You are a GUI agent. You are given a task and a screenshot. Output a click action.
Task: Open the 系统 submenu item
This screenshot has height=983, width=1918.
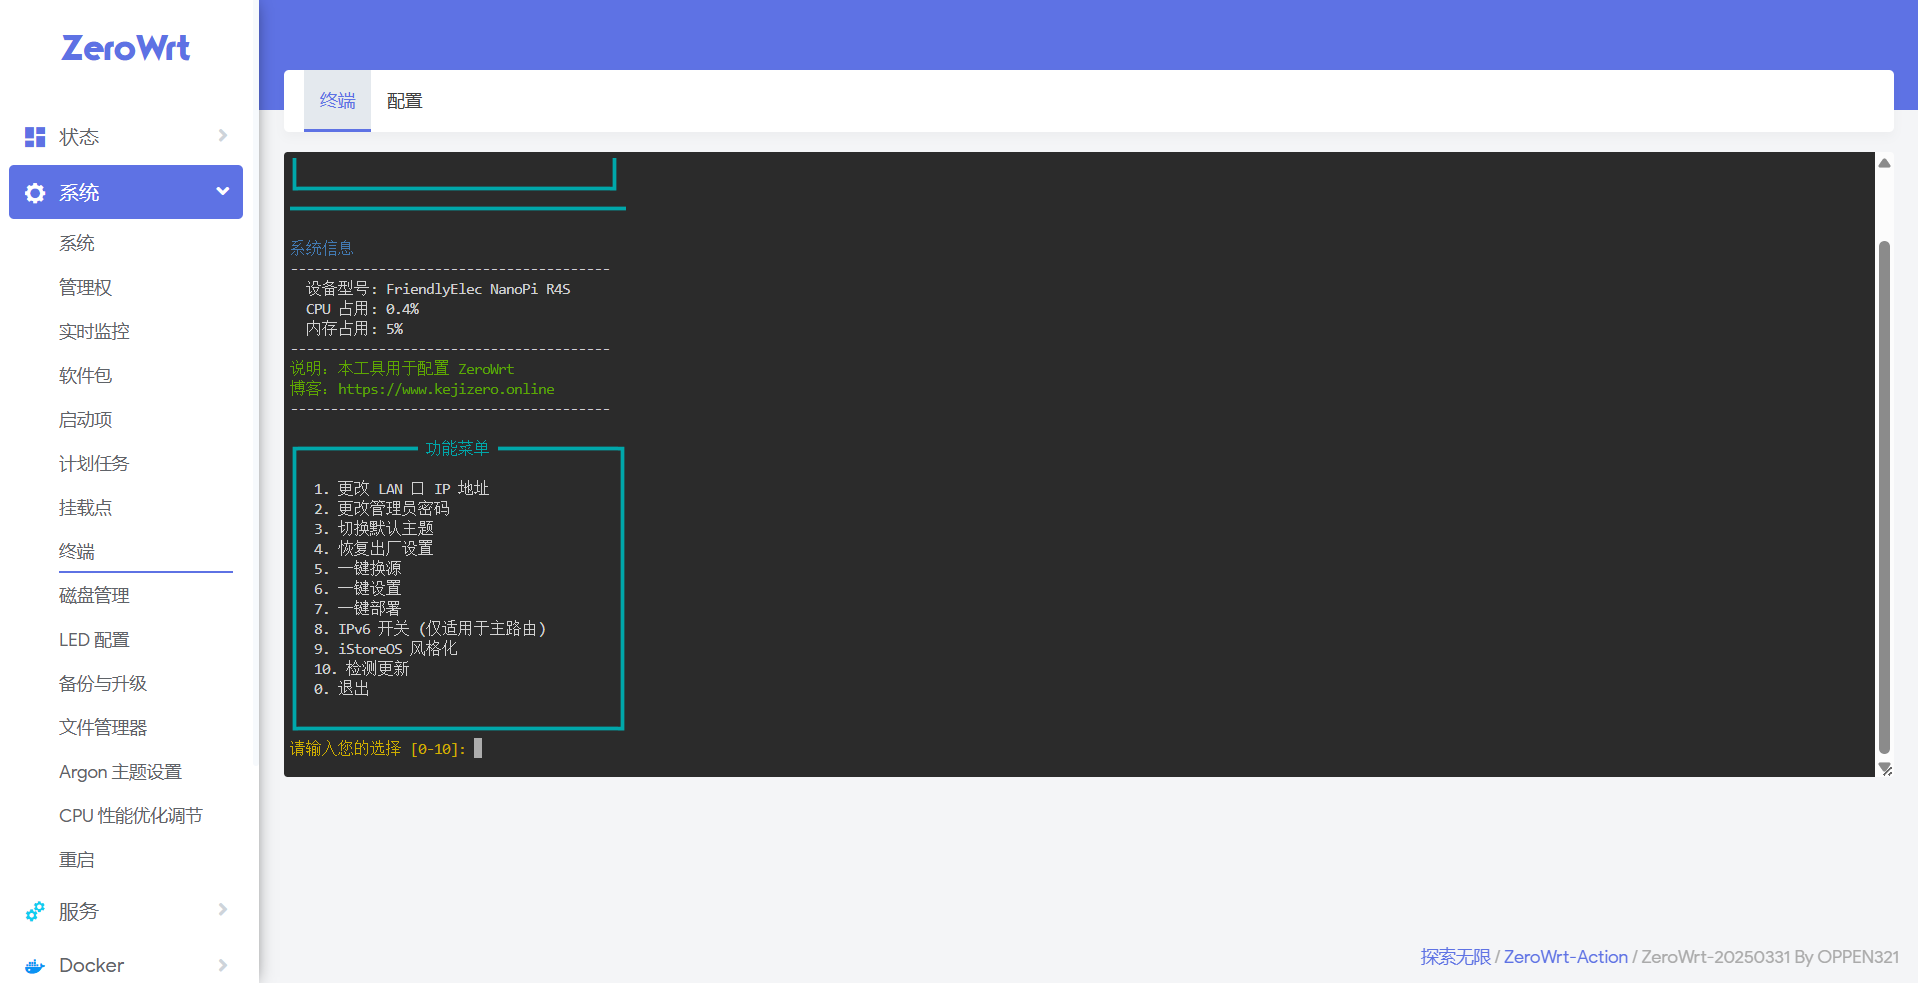pyautogui.click(x=77, y=243)
